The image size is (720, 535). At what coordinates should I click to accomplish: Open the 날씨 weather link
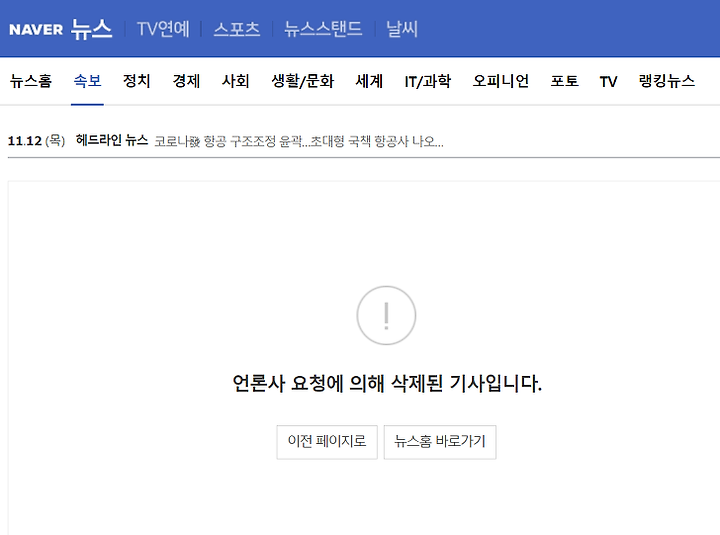click(x=402, y=29)
